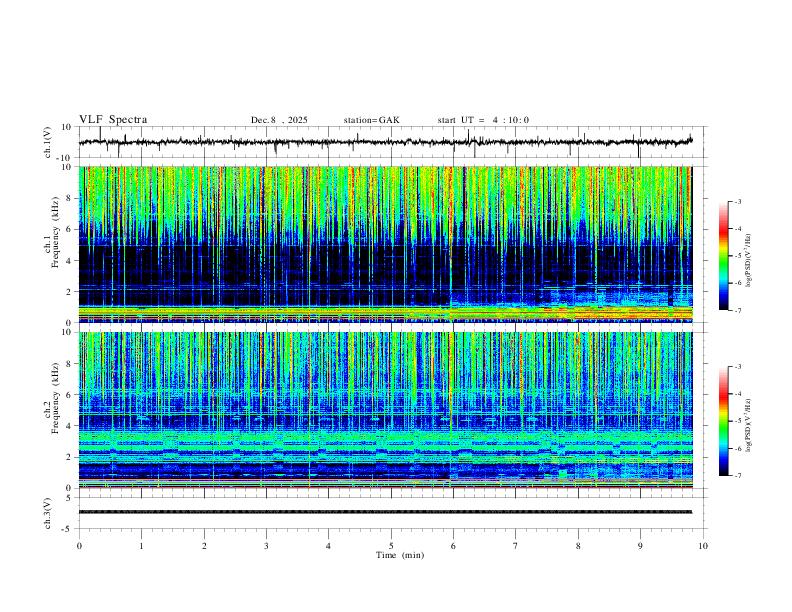The height and width of the screenshot is (612, 792).
Task: Click the time-axis tick label "3"
Action: click(267, 546)
